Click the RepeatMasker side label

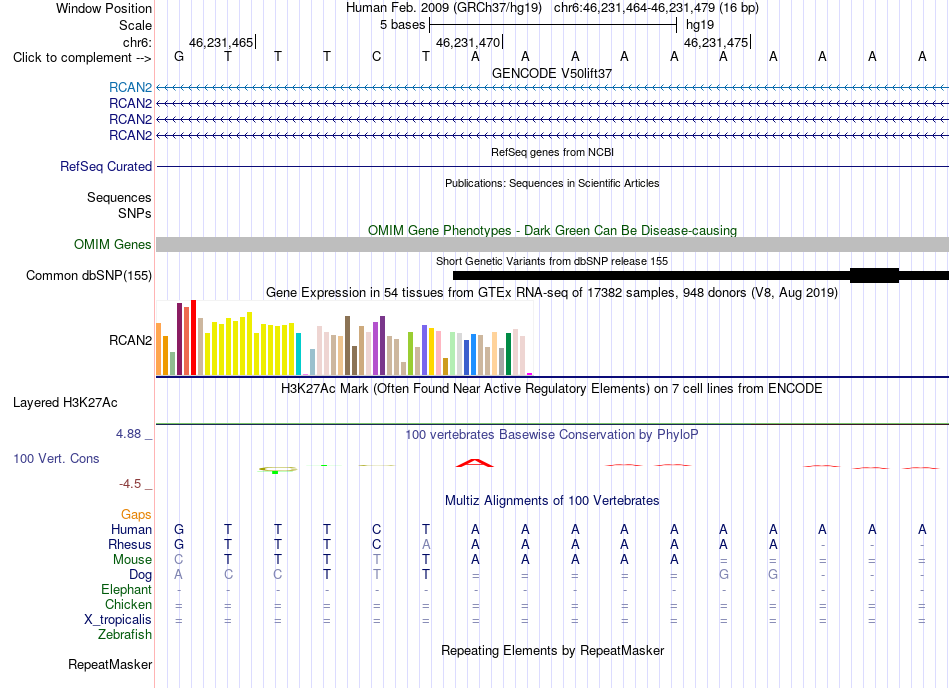click(x=110, y=665)
